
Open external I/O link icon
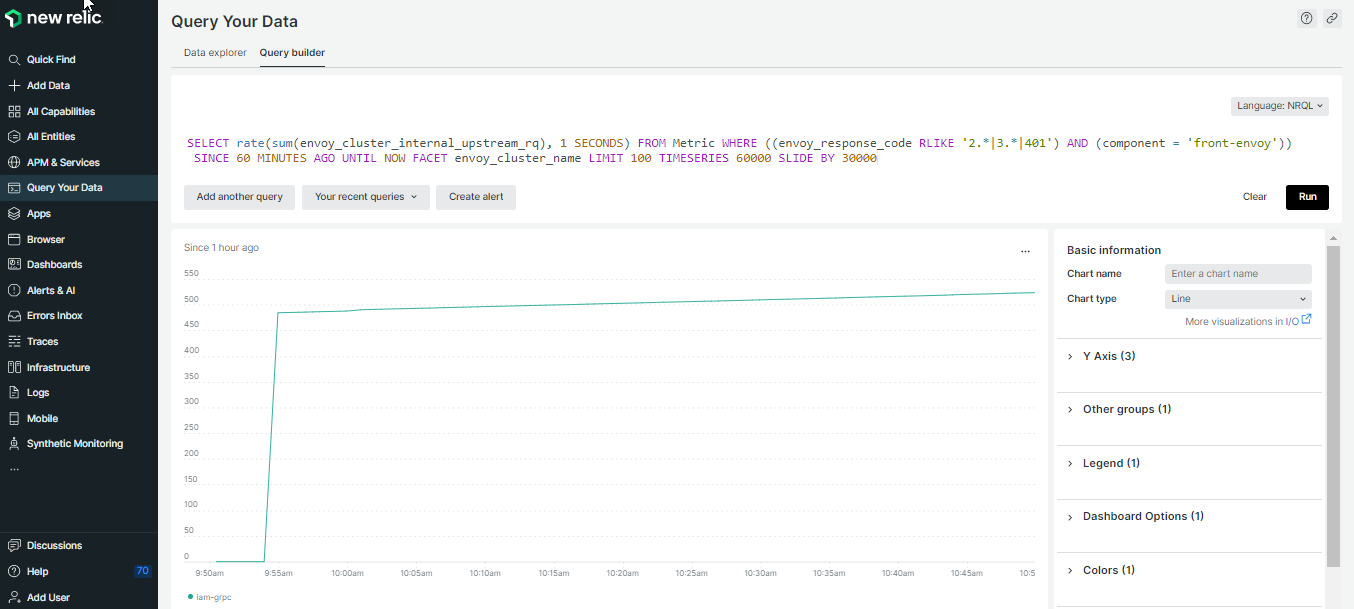[1306, 320]
